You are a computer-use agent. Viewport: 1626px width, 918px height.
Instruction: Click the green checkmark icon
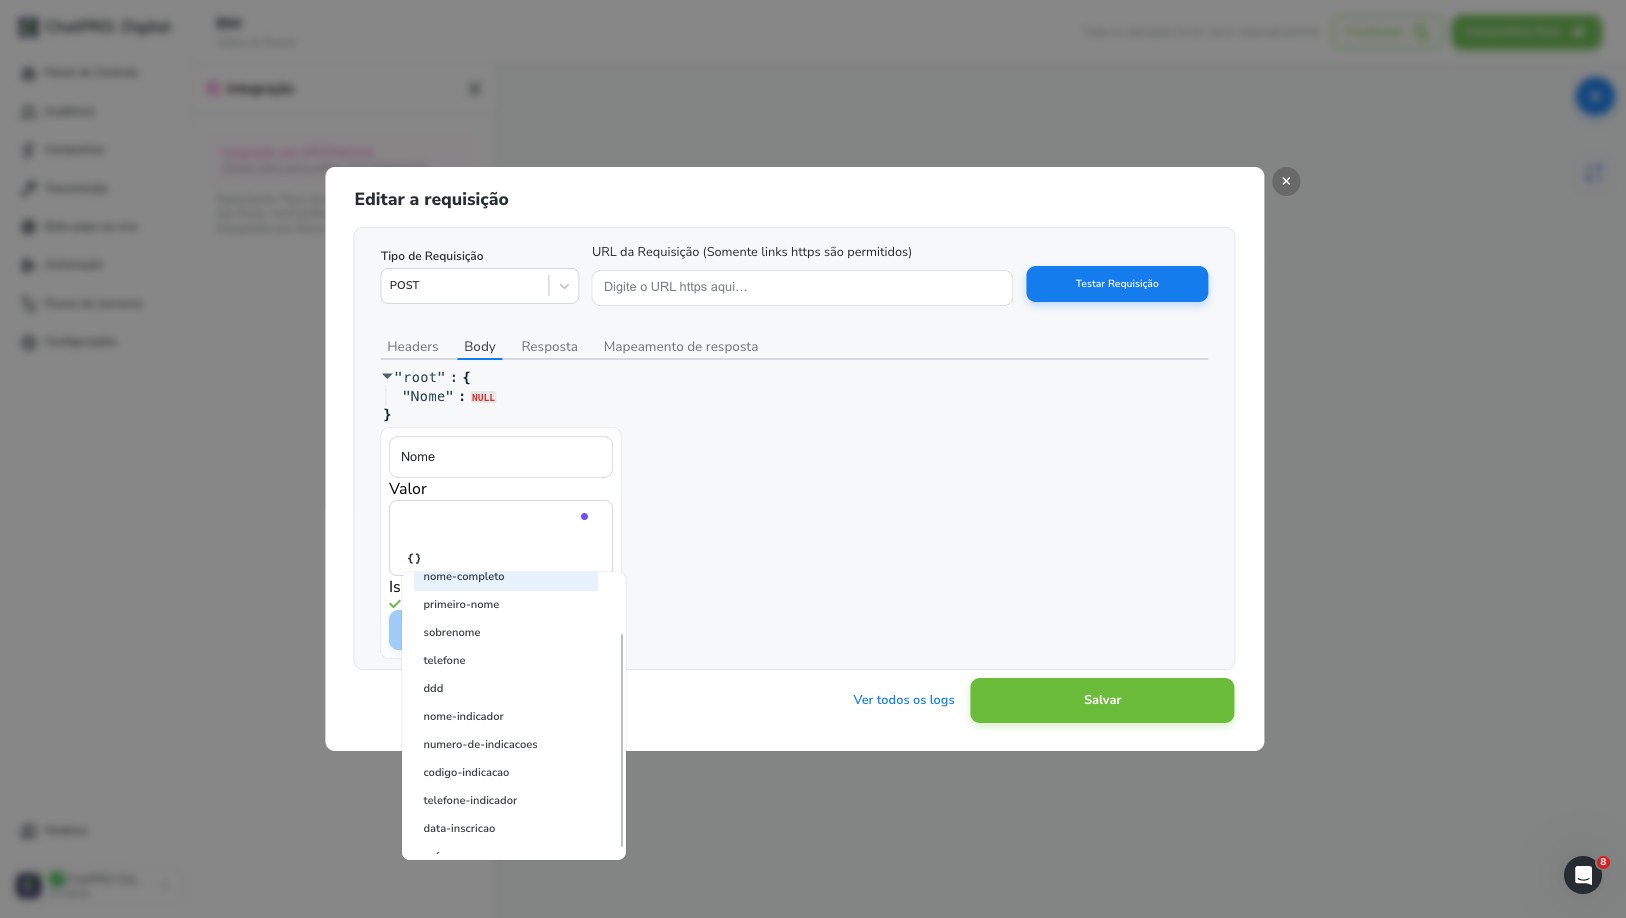(395, 604)
